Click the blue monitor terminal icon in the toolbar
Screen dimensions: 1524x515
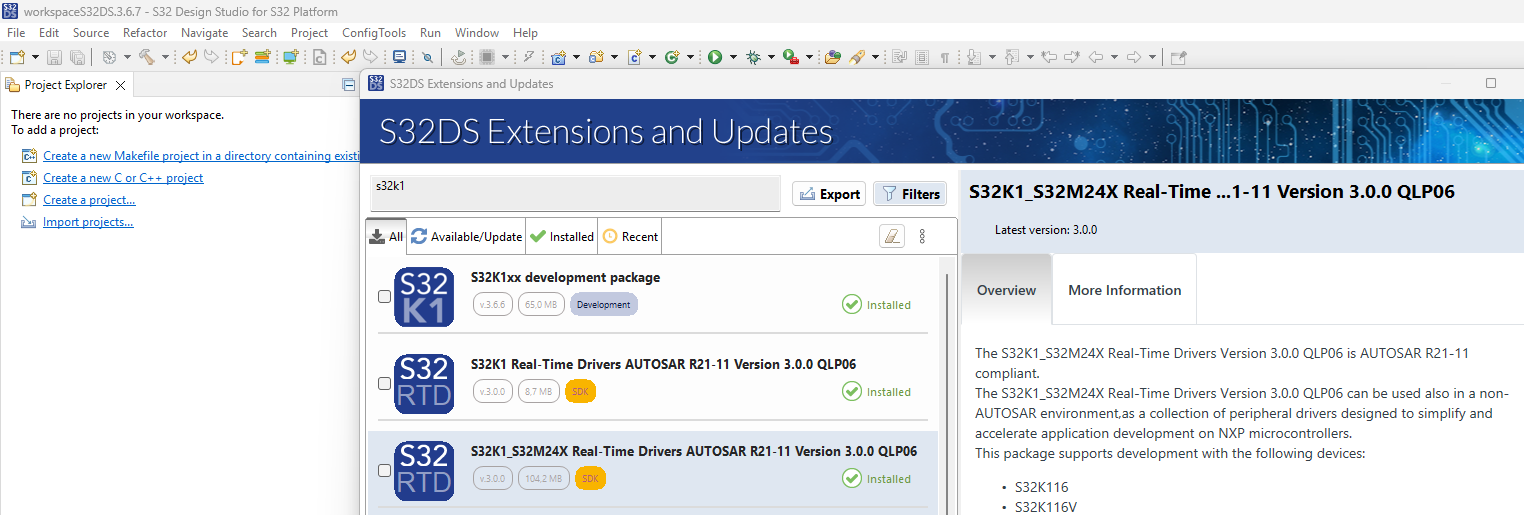coord(399,57)
